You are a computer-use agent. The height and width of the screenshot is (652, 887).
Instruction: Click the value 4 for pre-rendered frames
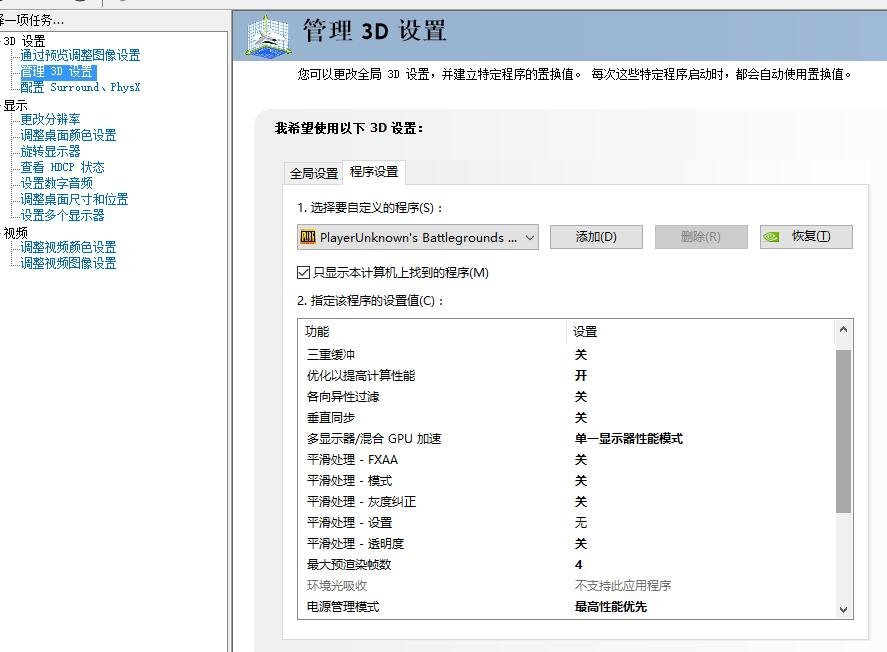pyautogui.click(x=578, y=564)
